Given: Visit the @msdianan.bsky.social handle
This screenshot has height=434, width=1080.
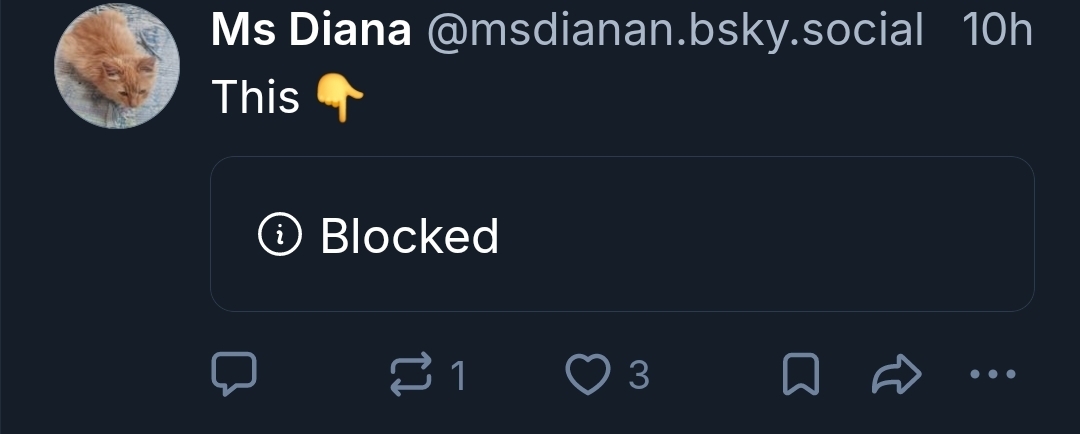Looking at the screenshot, I should (x=675, y=30).
